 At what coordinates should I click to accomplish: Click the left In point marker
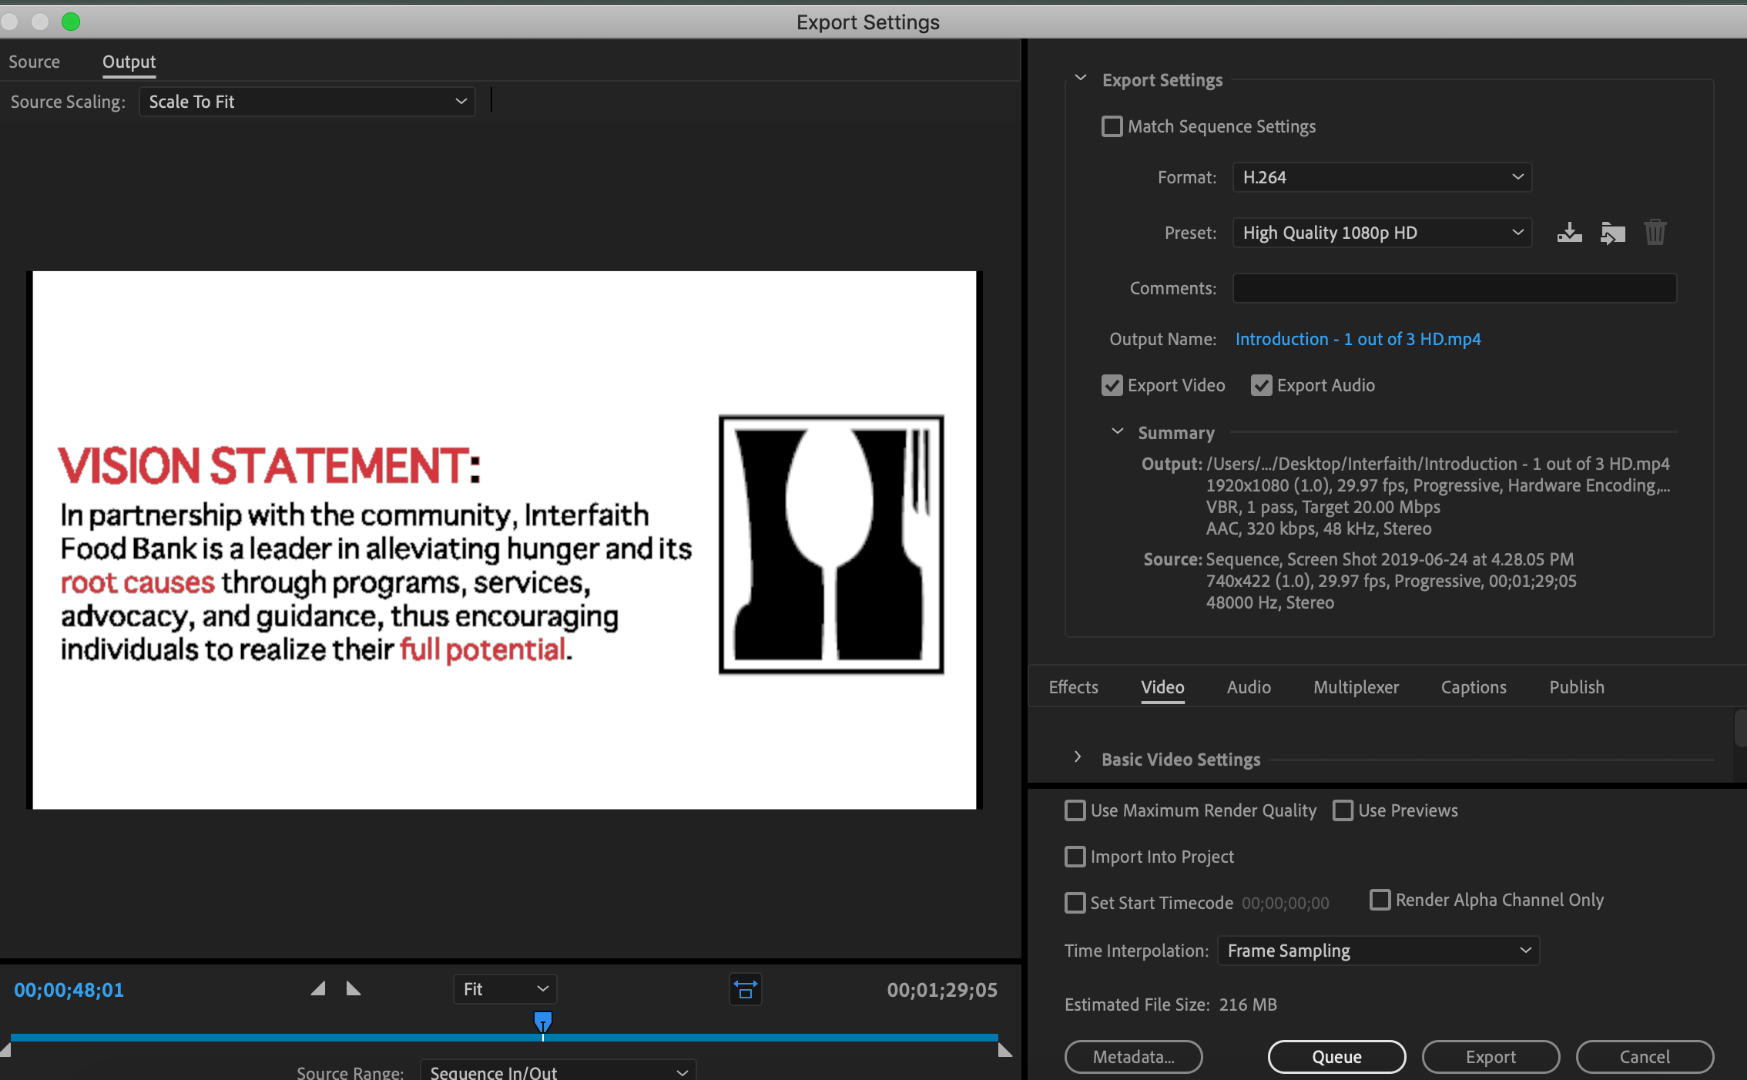coord(5,1049)
